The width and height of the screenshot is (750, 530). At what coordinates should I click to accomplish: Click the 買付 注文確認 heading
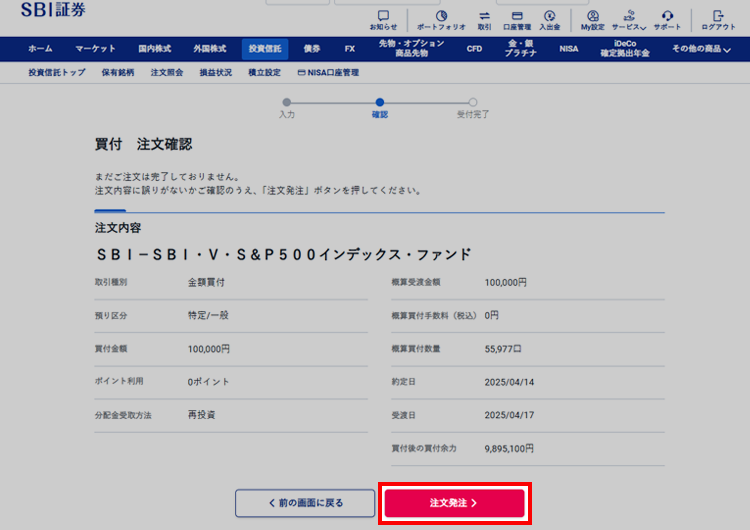[143, 144]
